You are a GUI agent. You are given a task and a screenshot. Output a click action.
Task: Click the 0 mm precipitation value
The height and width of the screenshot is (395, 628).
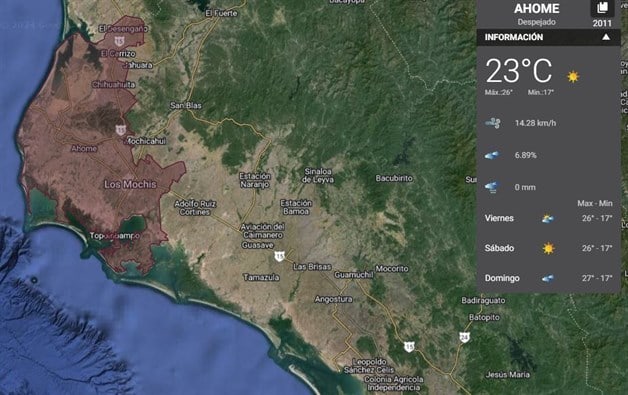(x=525, y=187)
